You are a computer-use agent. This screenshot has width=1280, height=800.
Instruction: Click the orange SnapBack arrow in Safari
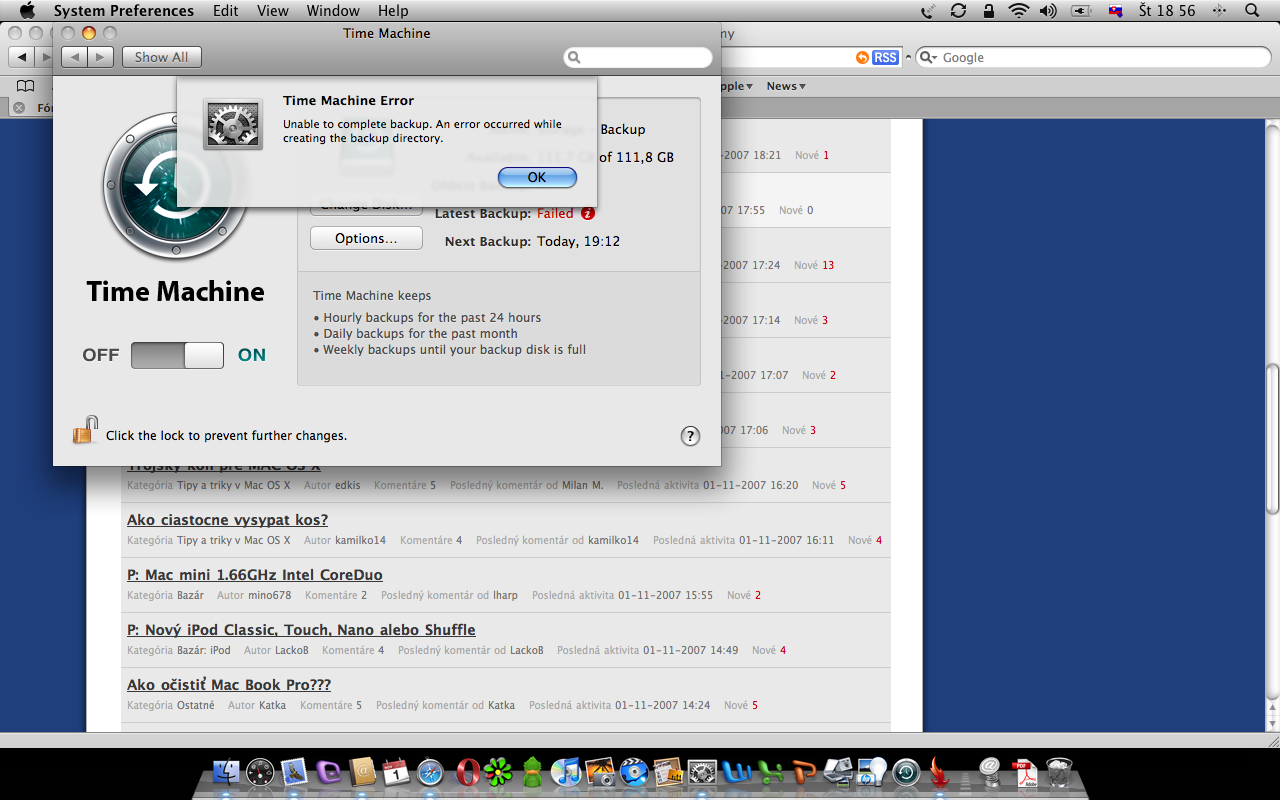(862, 57)
